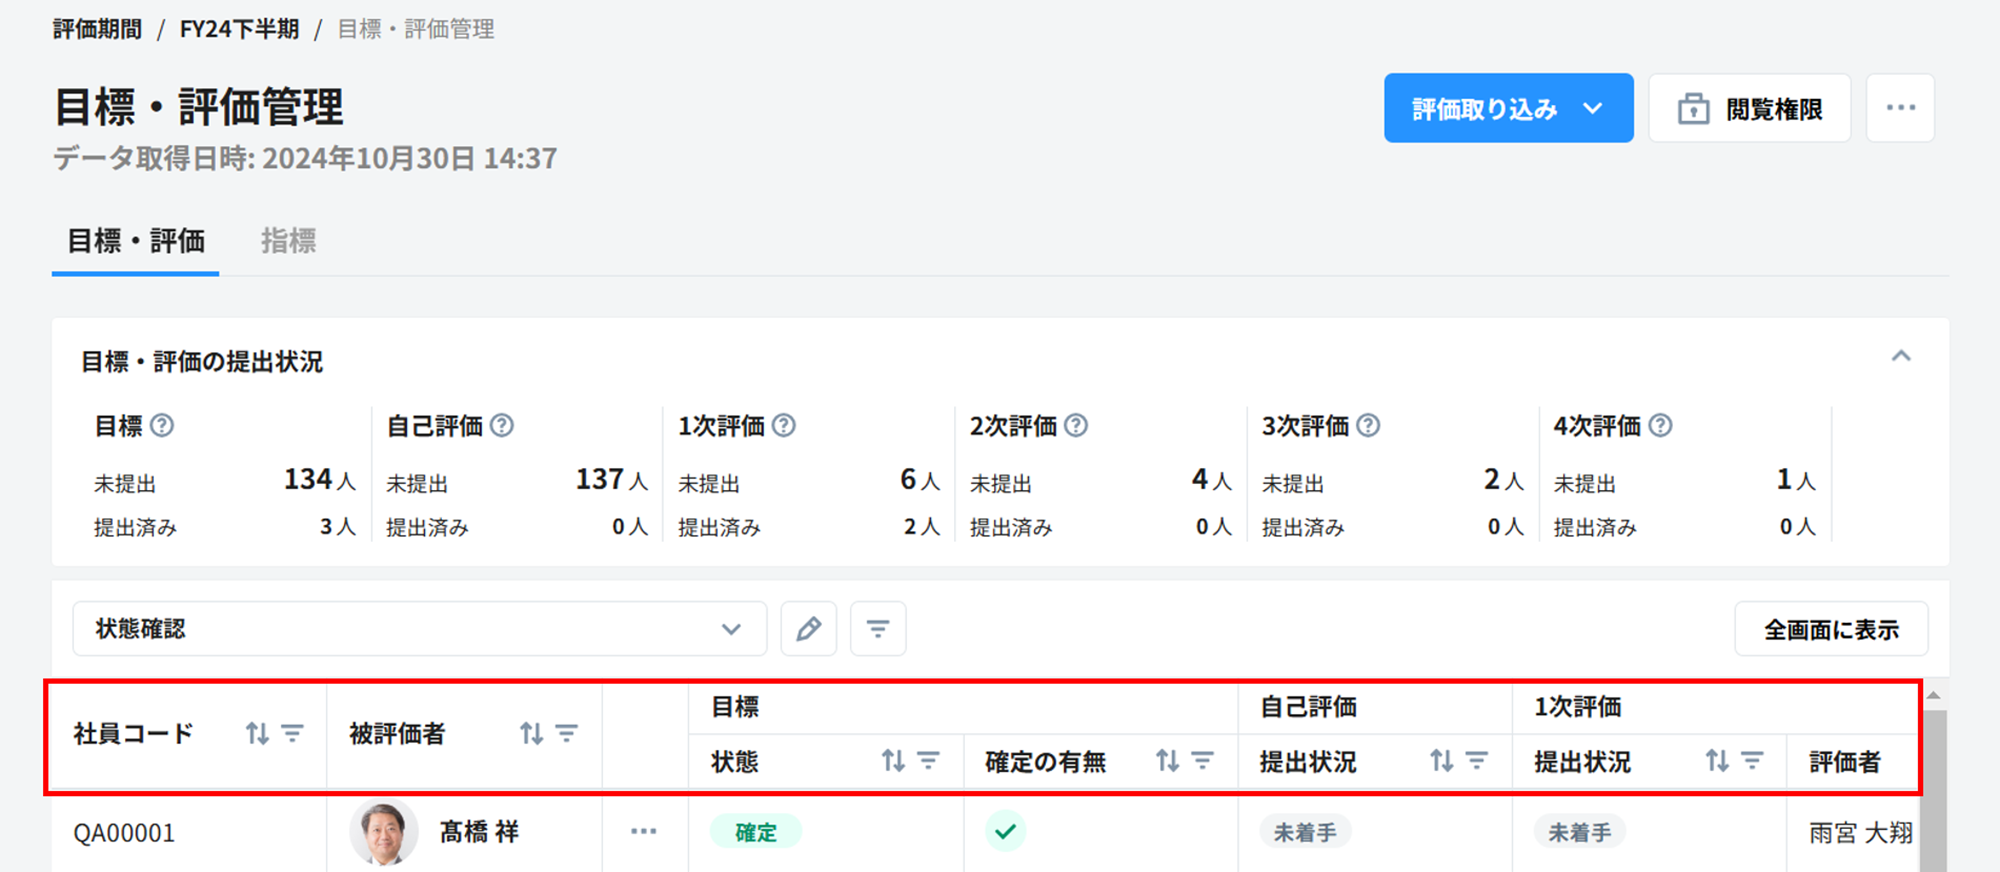The image size is (2000, 872).
Task: Go to FY24下半期 breadcrumb link
Action: 239,29
